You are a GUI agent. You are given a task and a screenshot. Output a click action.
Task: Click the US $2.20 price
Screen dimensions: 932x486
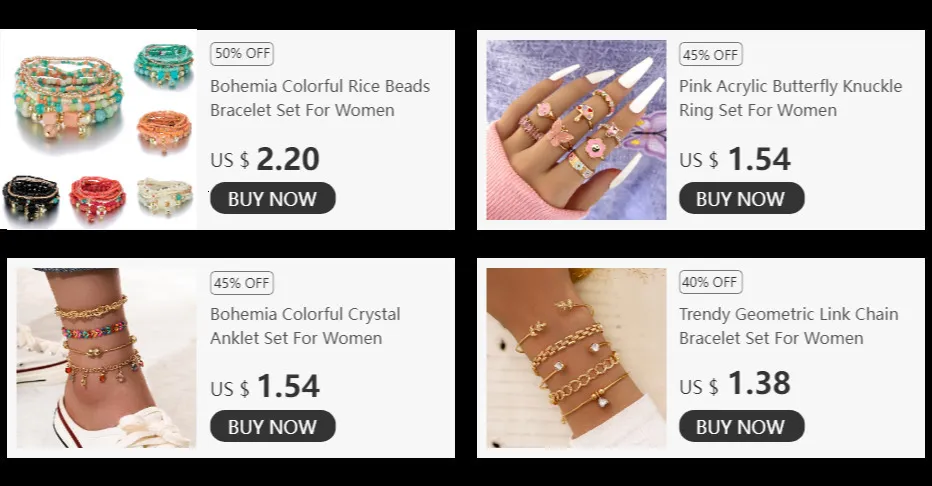click(265, 159)
